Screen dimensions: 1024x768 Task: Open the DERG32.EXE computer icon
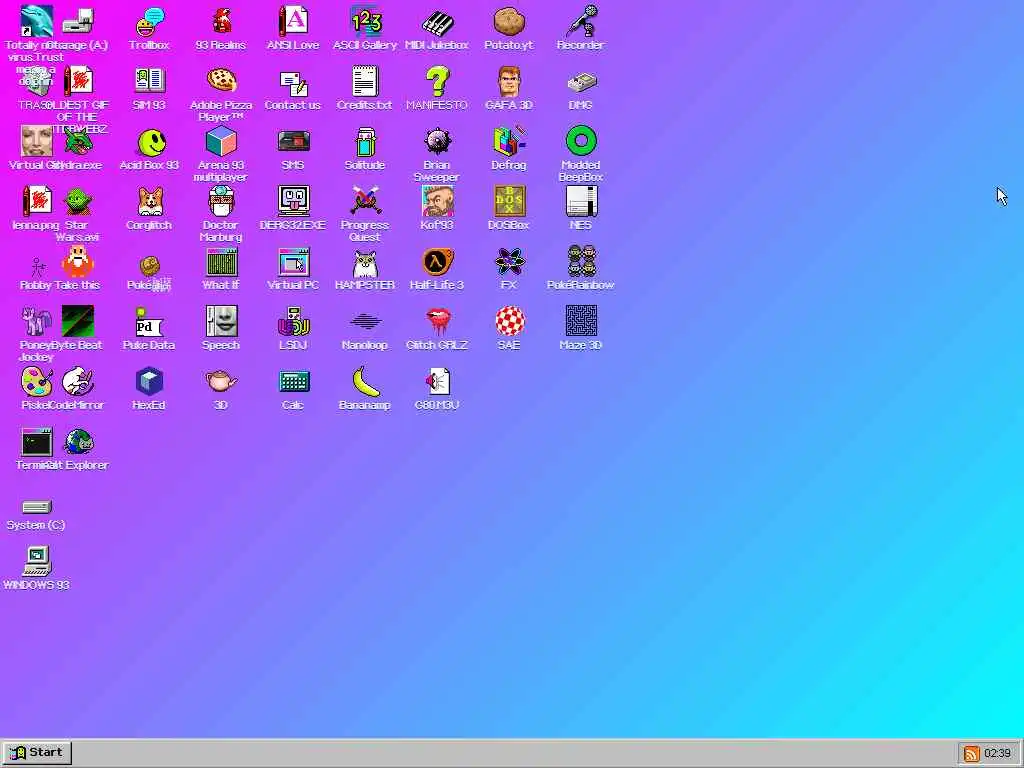click(x=293, y=201)
